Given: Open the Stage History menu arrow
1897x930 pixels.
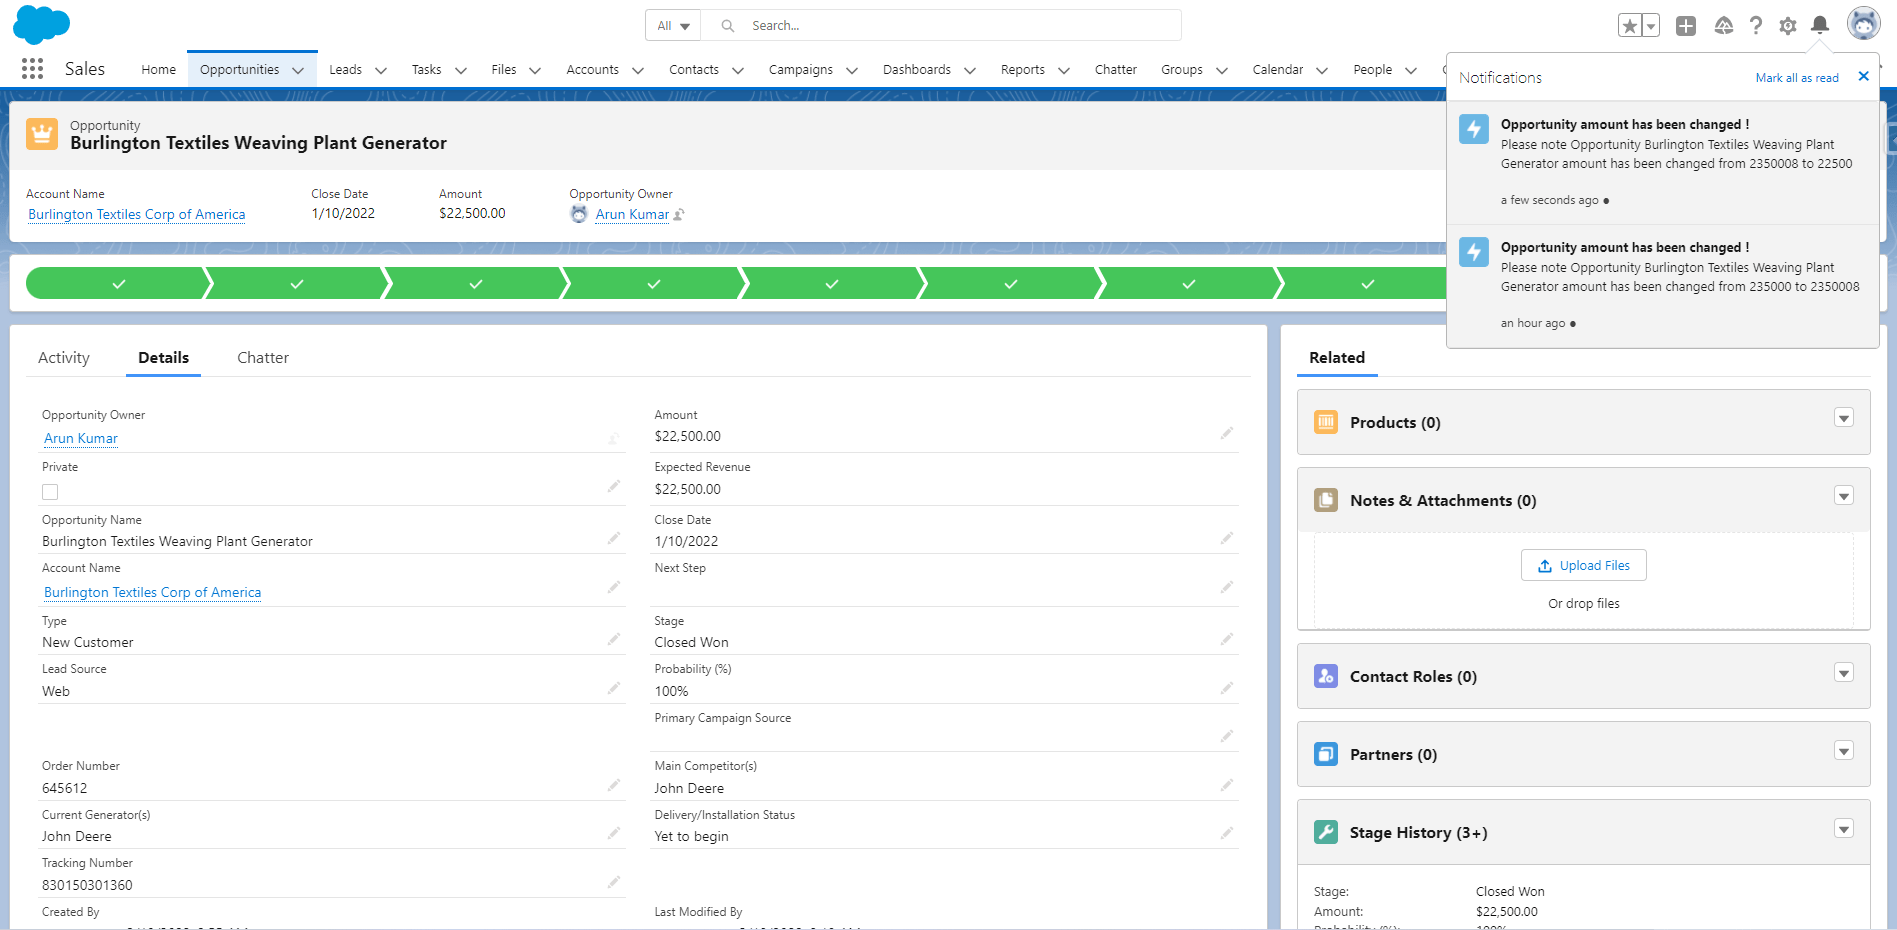Looking at the screenshot, I should 1844,829.
